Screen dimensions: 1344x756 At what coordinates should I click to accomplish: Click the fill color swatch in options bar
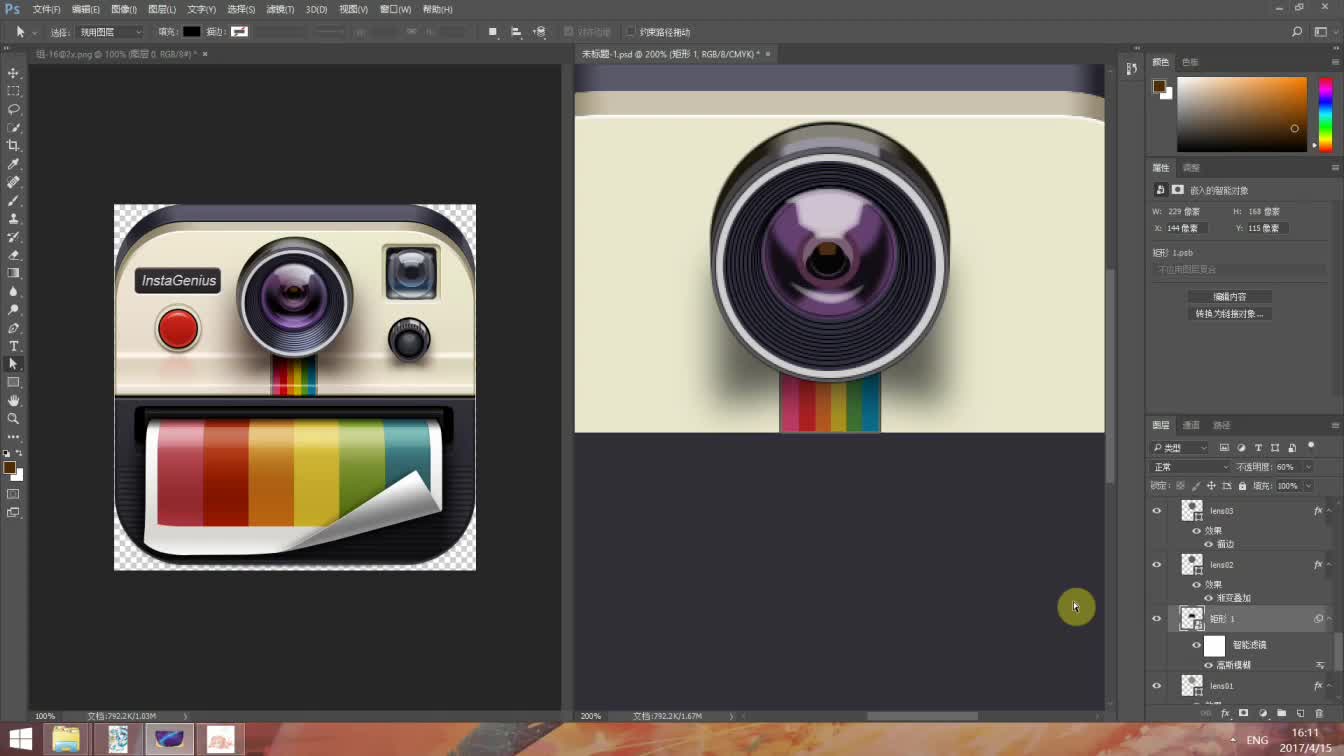coord(191,32)
